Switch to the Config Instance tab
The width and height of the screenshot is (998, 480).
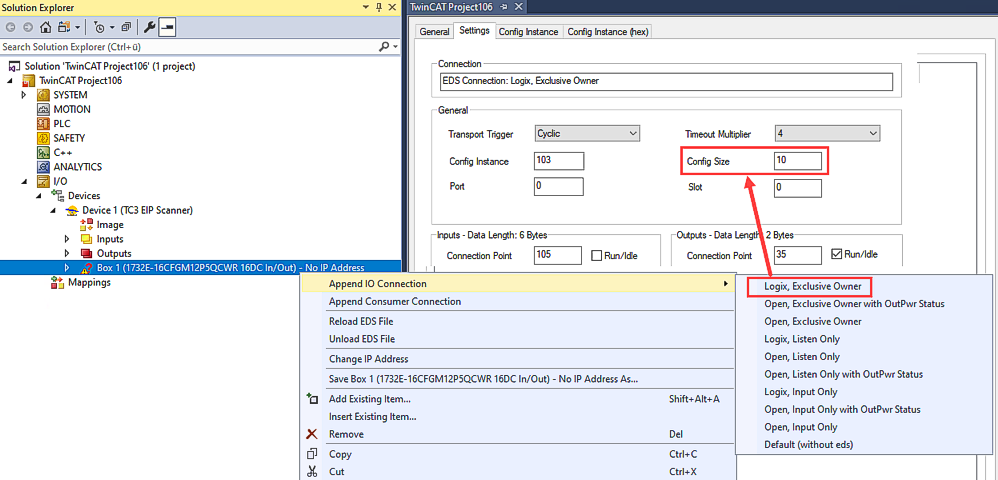tap(528, 32)
